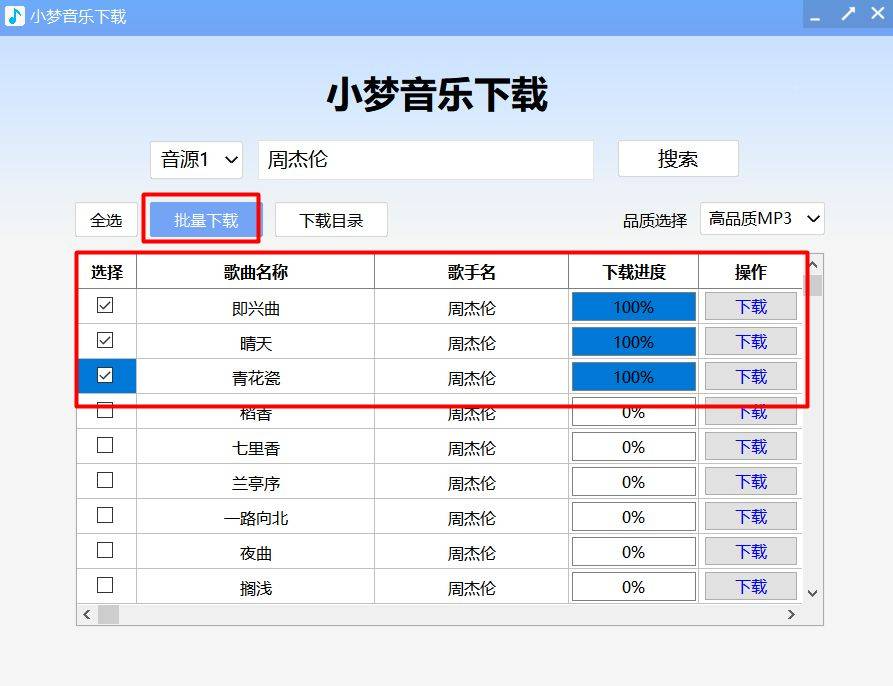Click the 晴天 100% progress bar
893x686 pixels.
(x=632, y=341)
